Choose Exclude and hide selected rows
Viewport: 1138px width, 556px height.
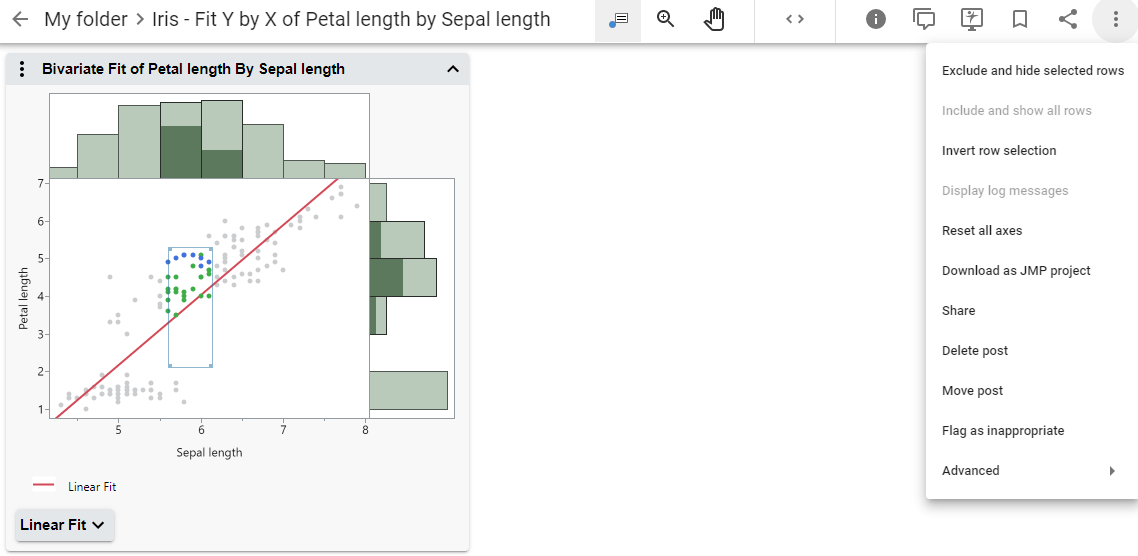pos(1032,71)
